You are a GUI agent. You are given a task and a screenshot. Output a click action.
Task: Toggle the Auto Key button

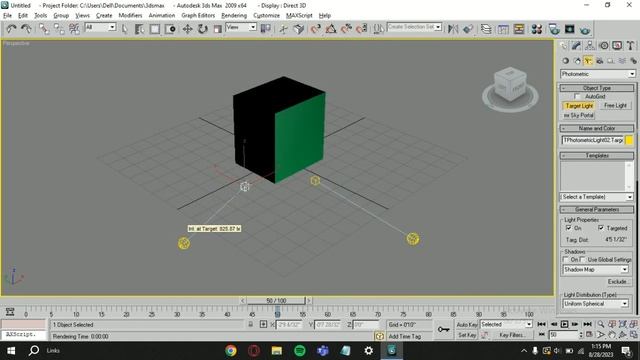[467, 324]
